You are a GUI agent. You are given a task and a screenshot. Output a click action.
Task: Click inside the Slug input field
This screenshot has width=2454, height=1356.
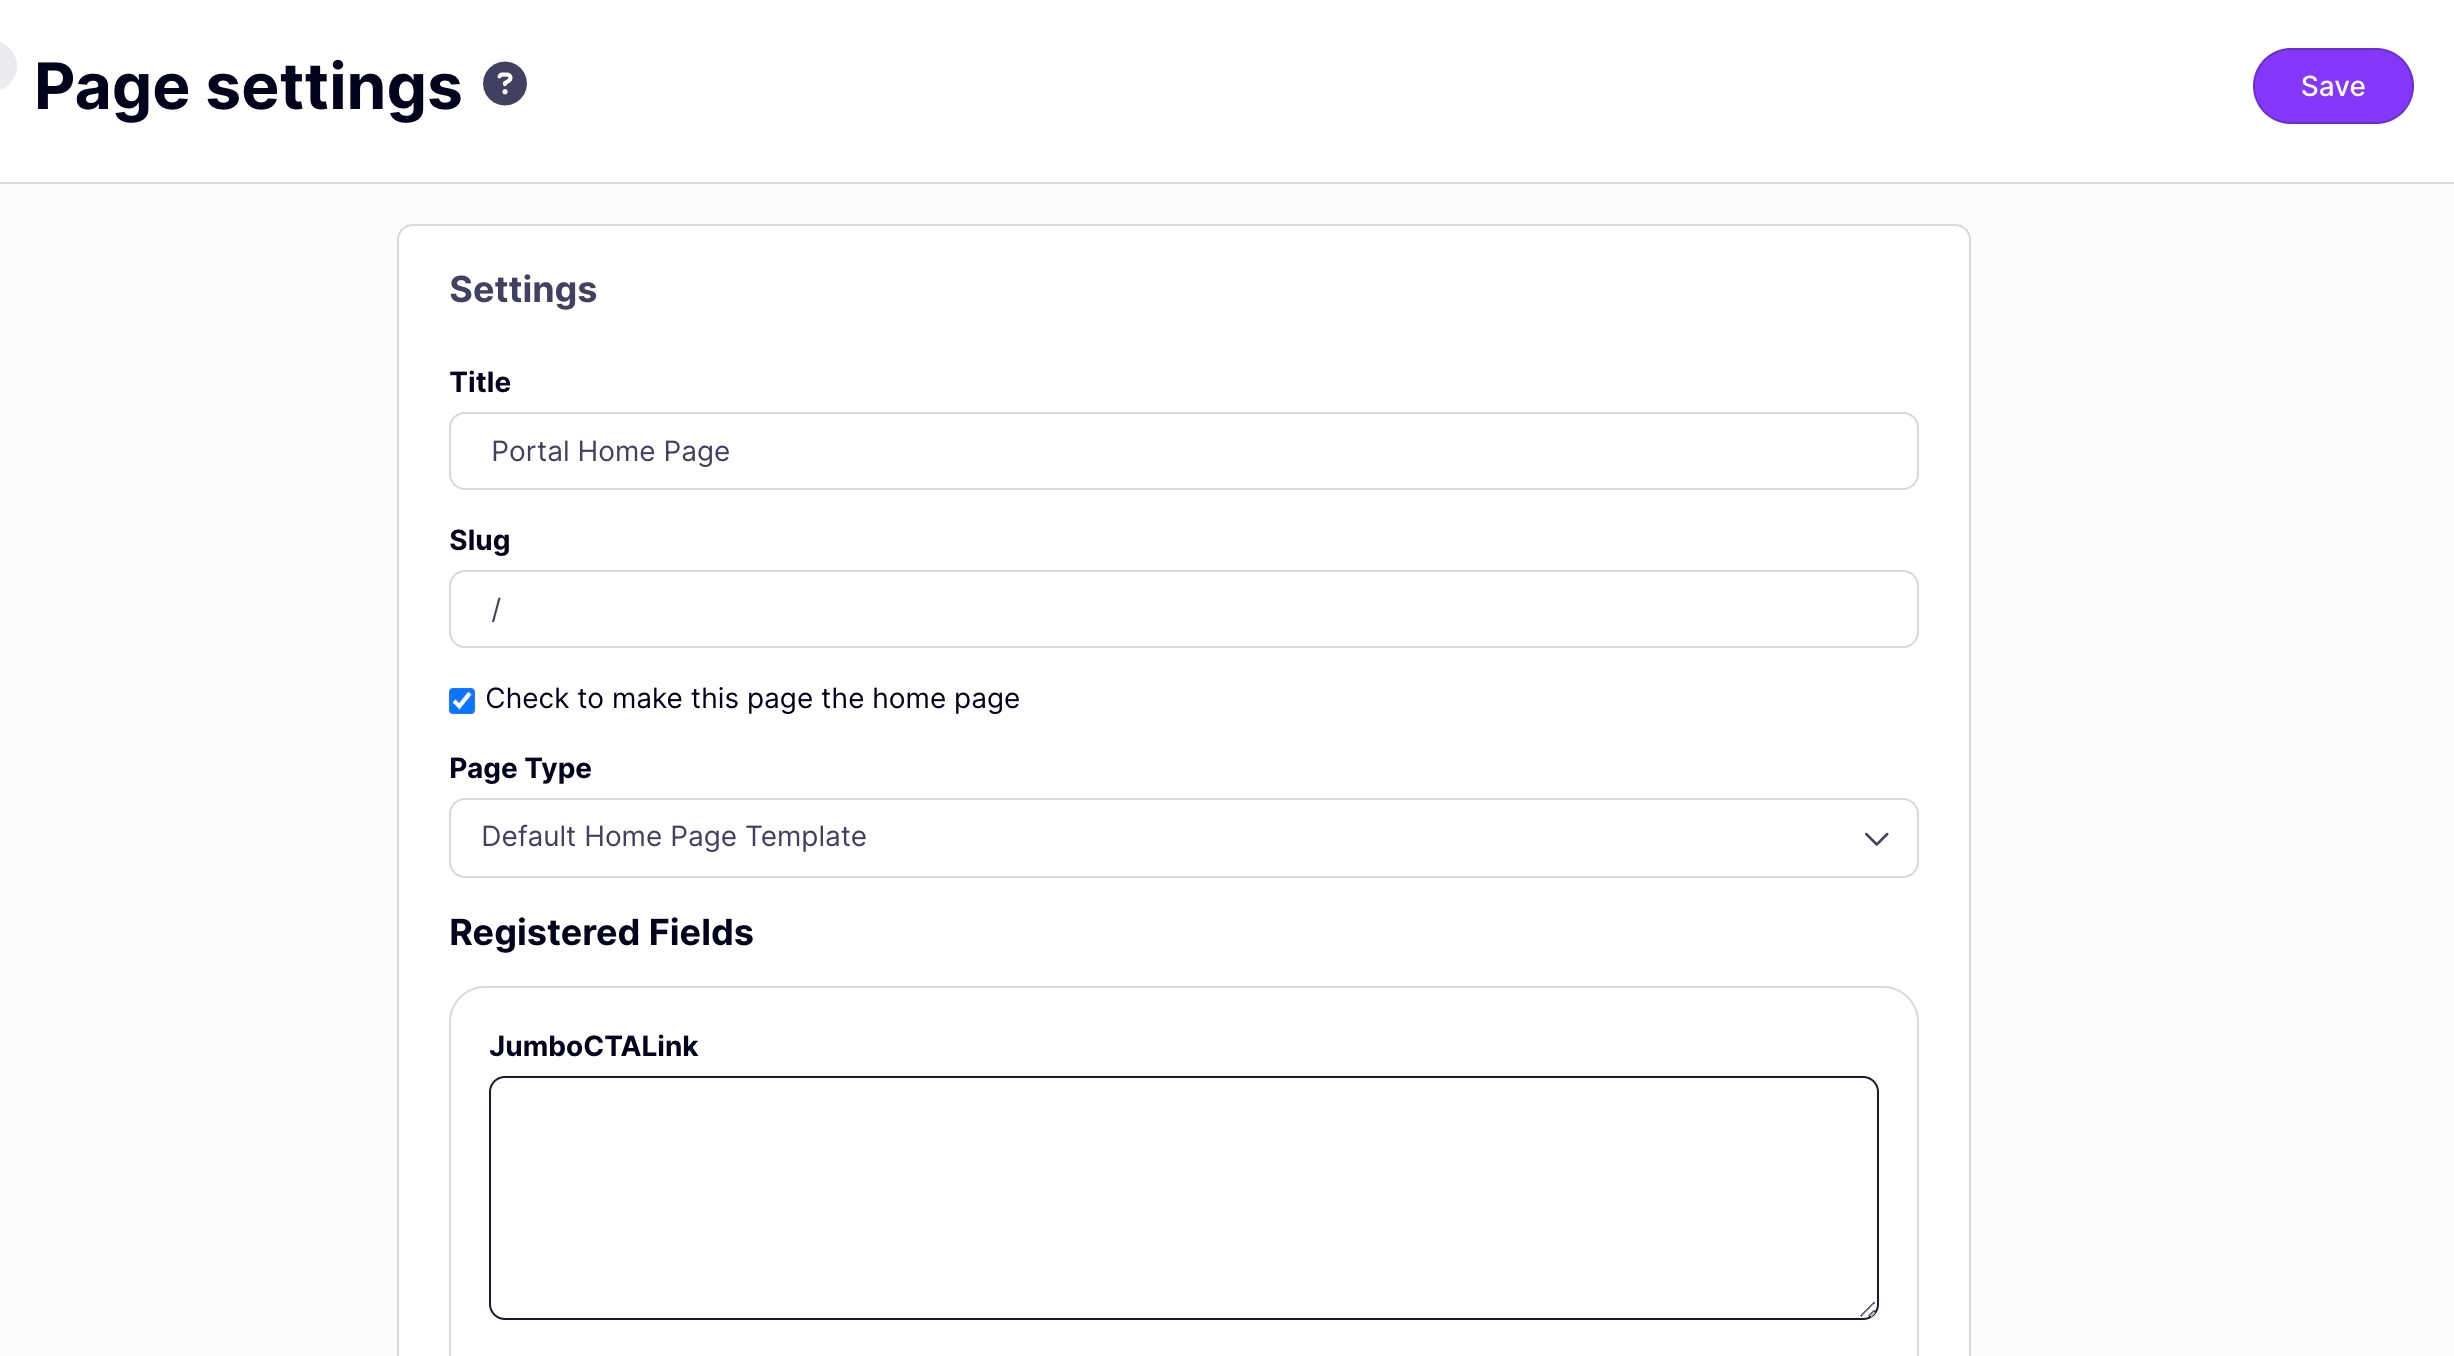click(x=1182, y=609)
